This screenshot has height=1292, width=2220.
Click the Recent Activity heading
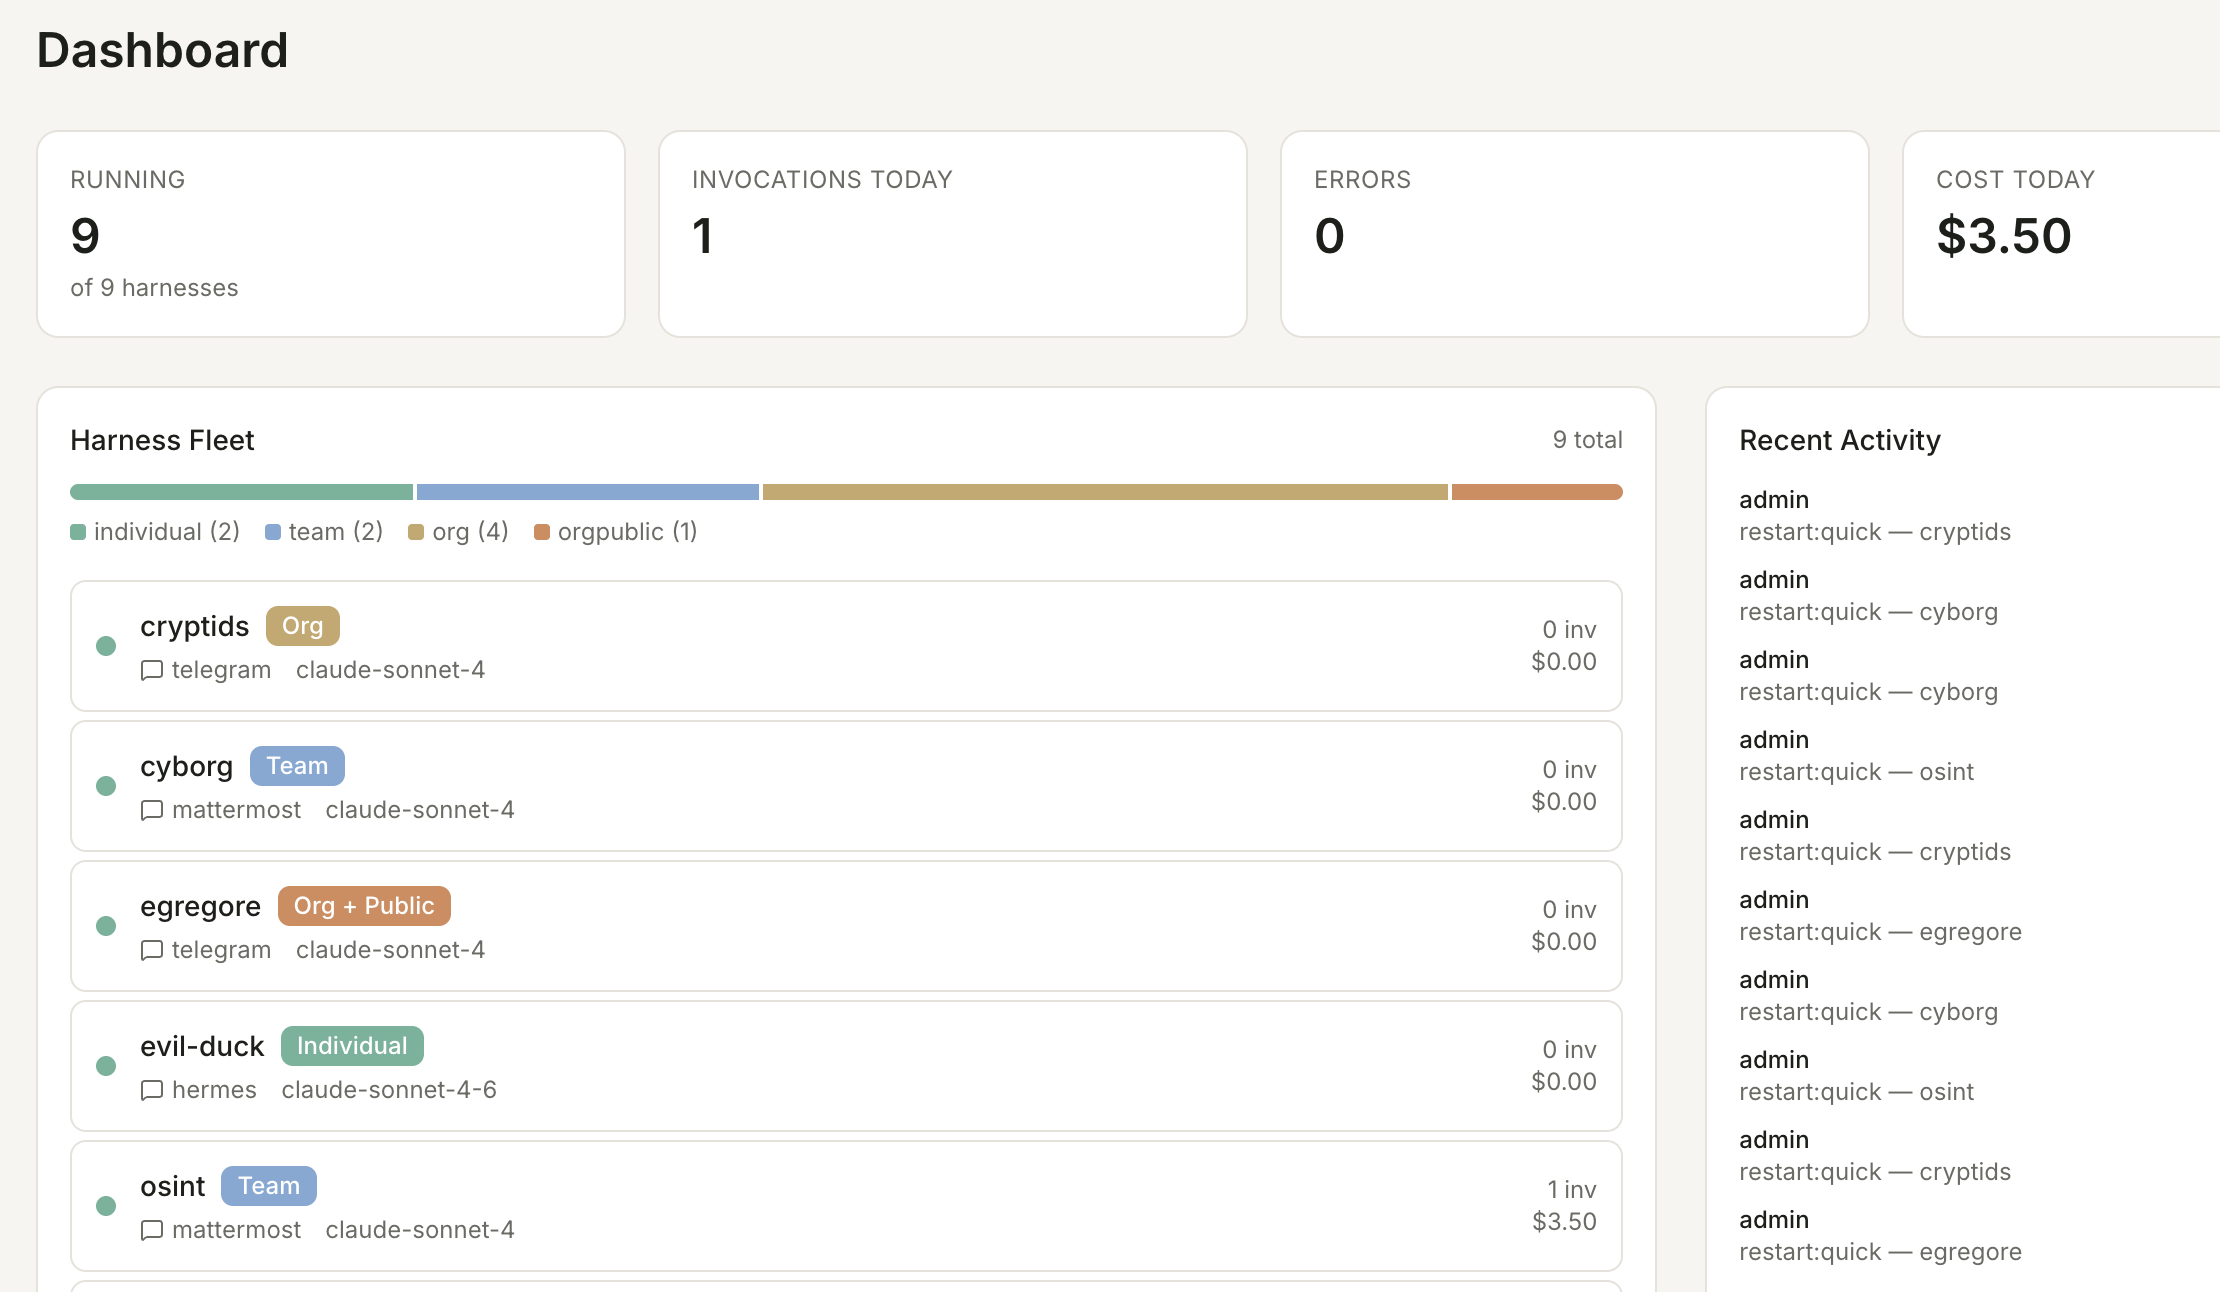pyautogui.click(x=1840, y=441)
